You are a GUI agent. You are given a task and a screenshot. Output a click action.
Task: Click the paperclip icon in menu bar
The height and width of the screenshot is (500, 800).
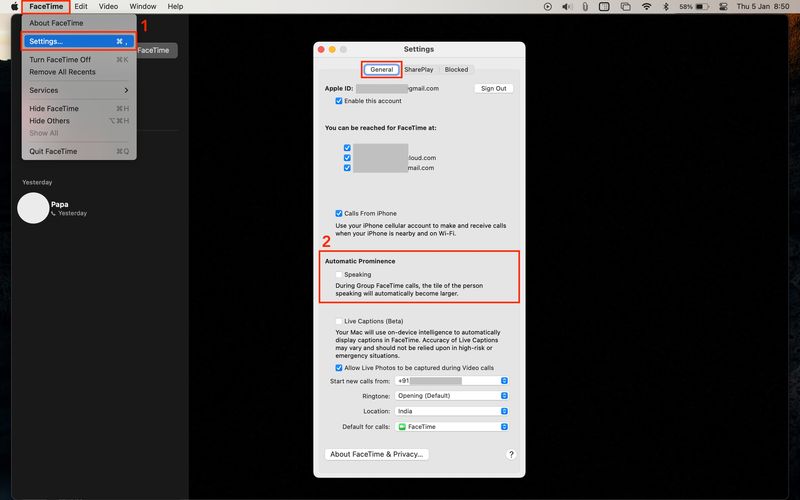(585, 7)
